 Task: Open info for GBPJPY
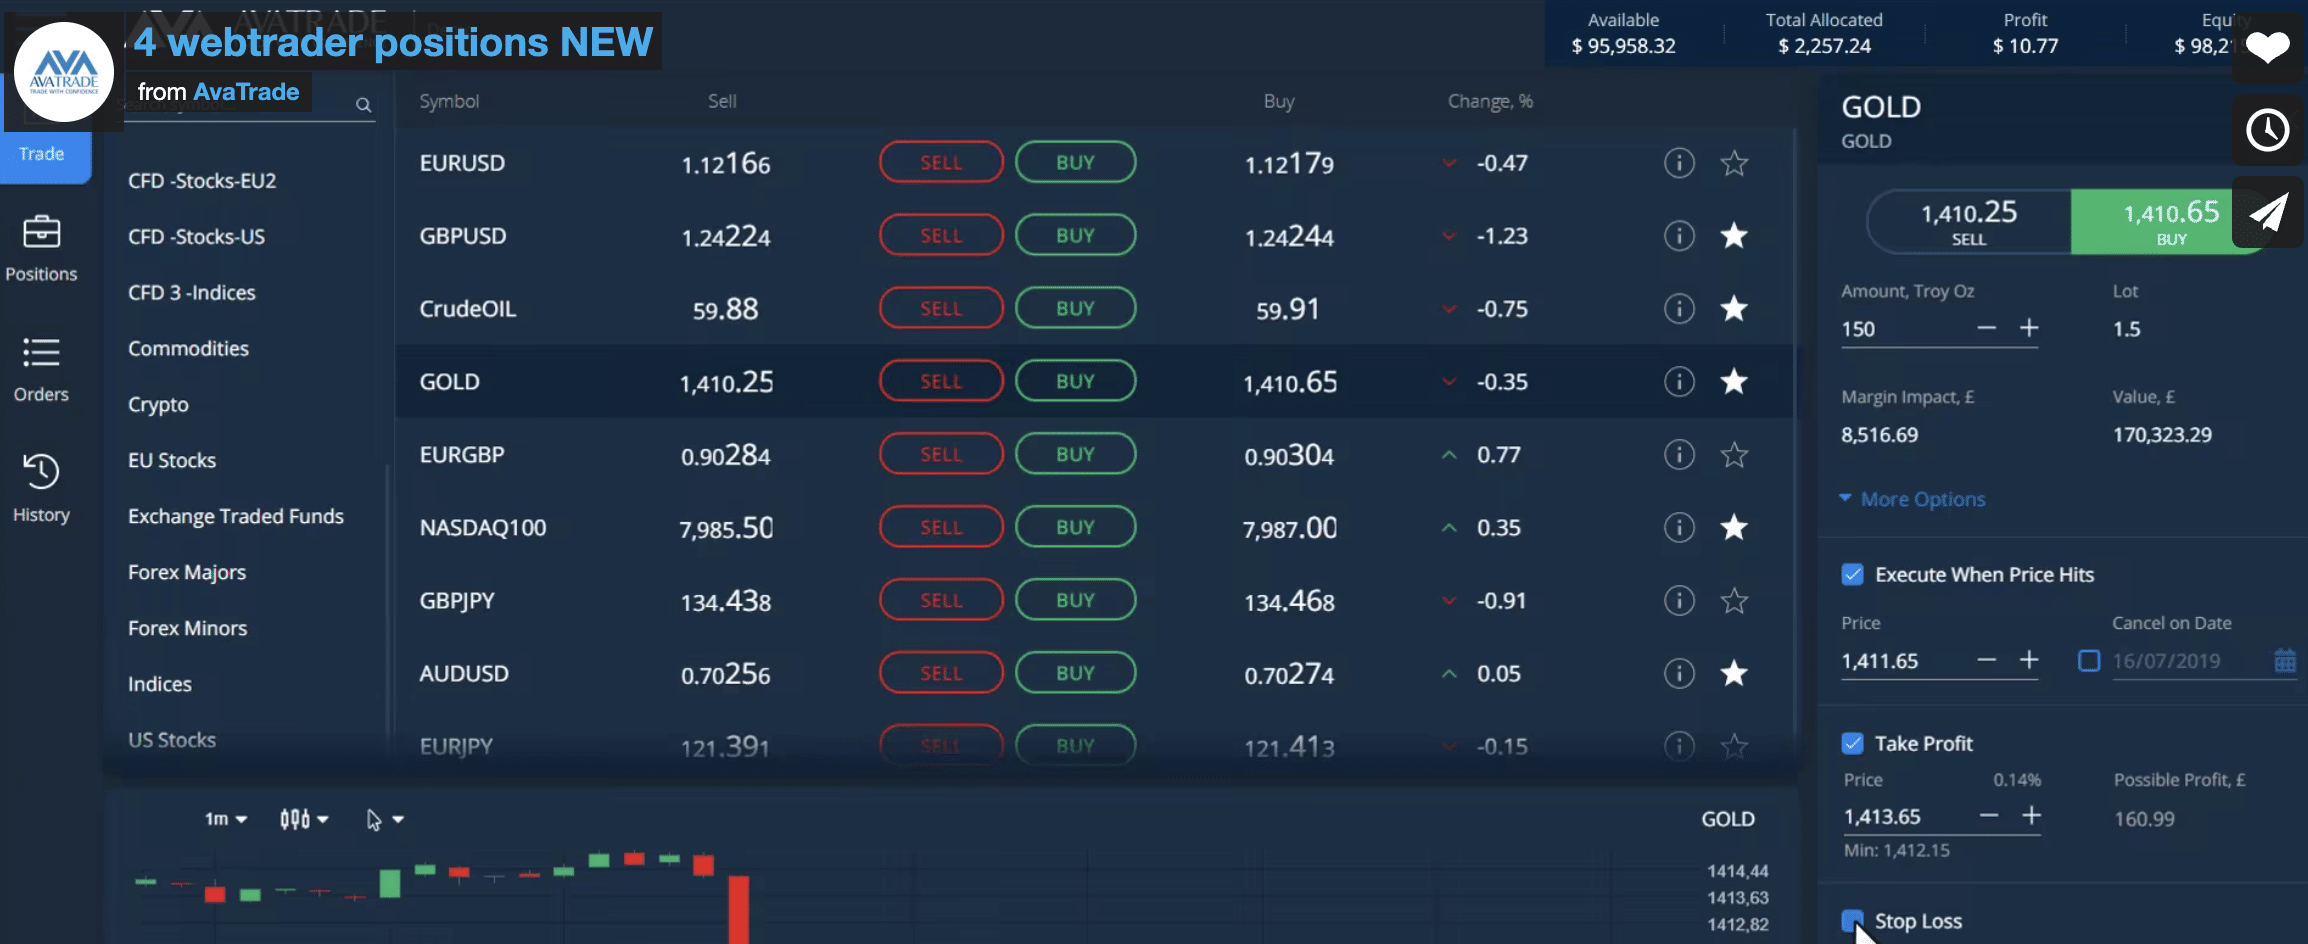pyautogui.click(x=1679, y=601)
